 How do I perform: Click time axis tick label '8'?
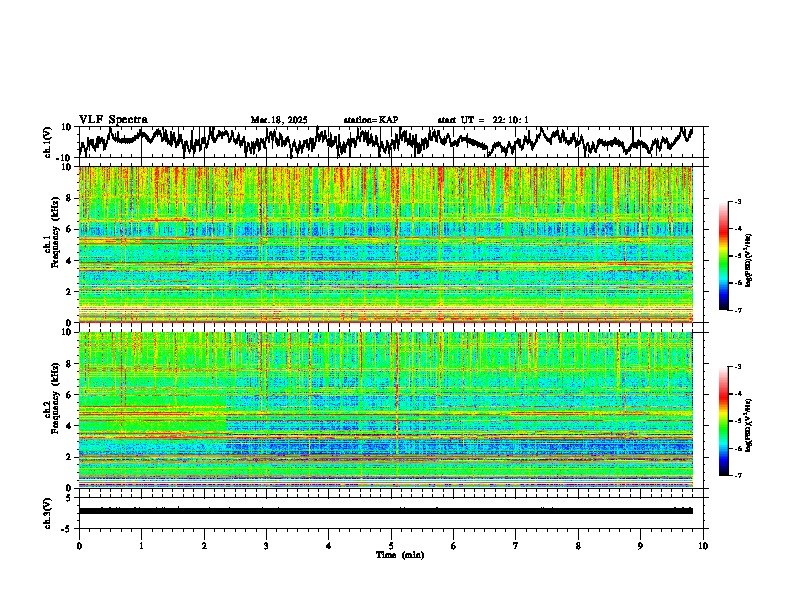click(x=578, y=546)
